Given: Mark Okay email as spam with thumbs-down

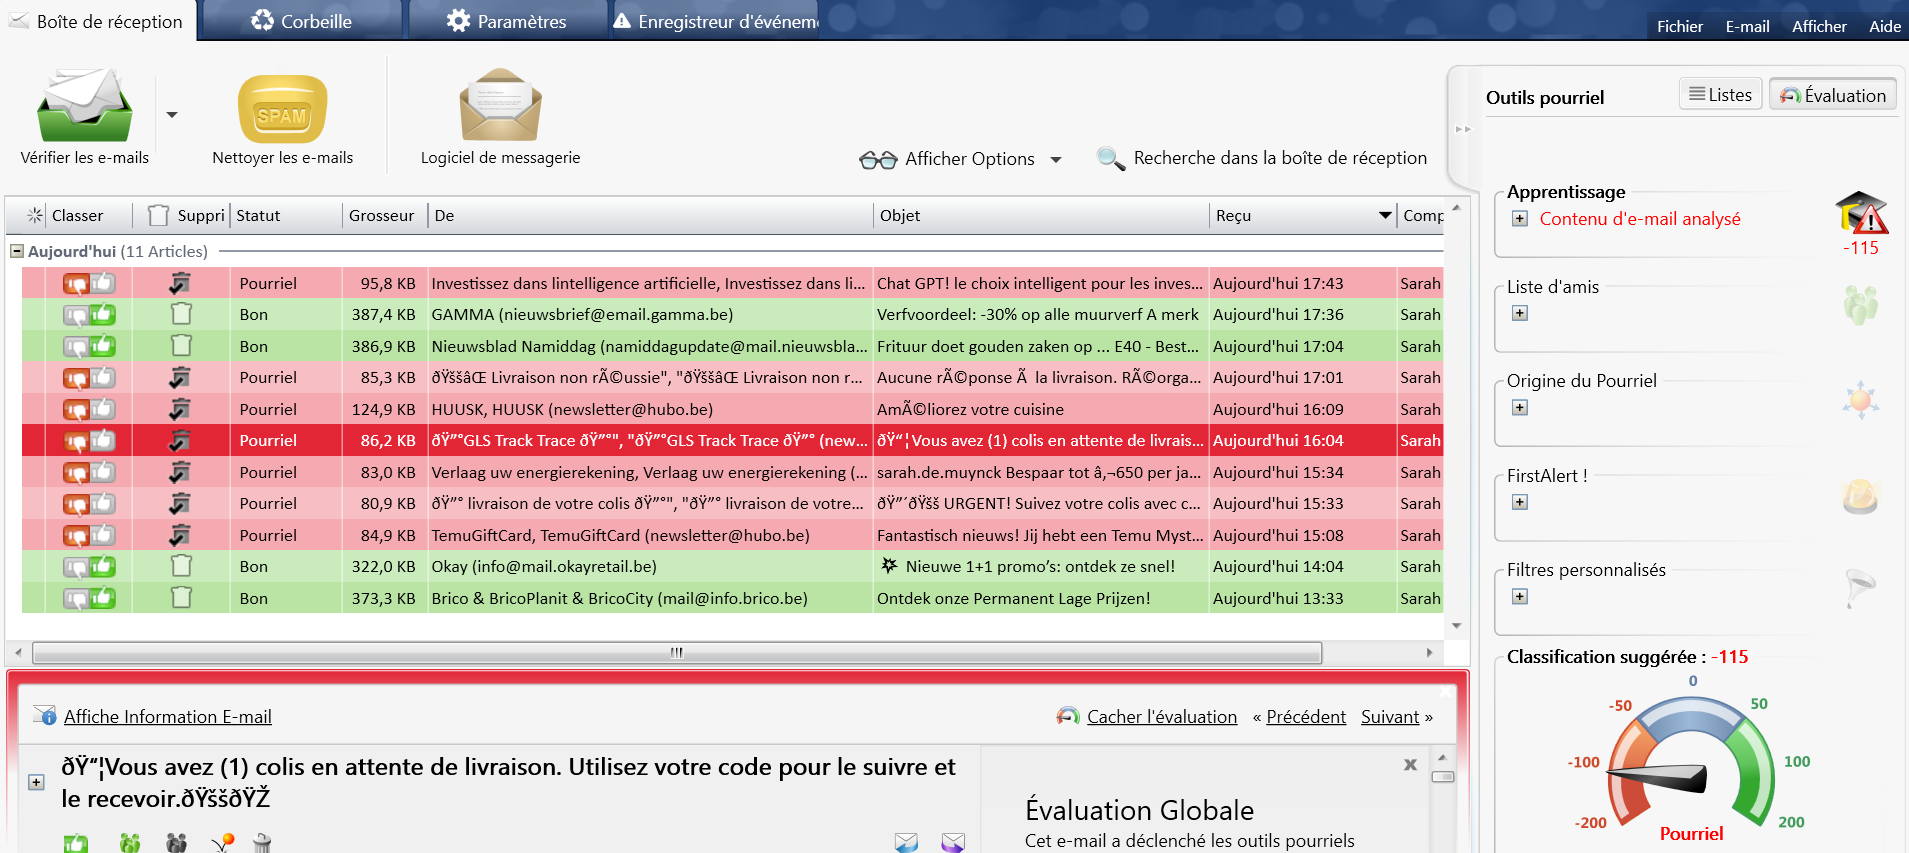Looking at the screenshot, I should [x=77, y=567].
